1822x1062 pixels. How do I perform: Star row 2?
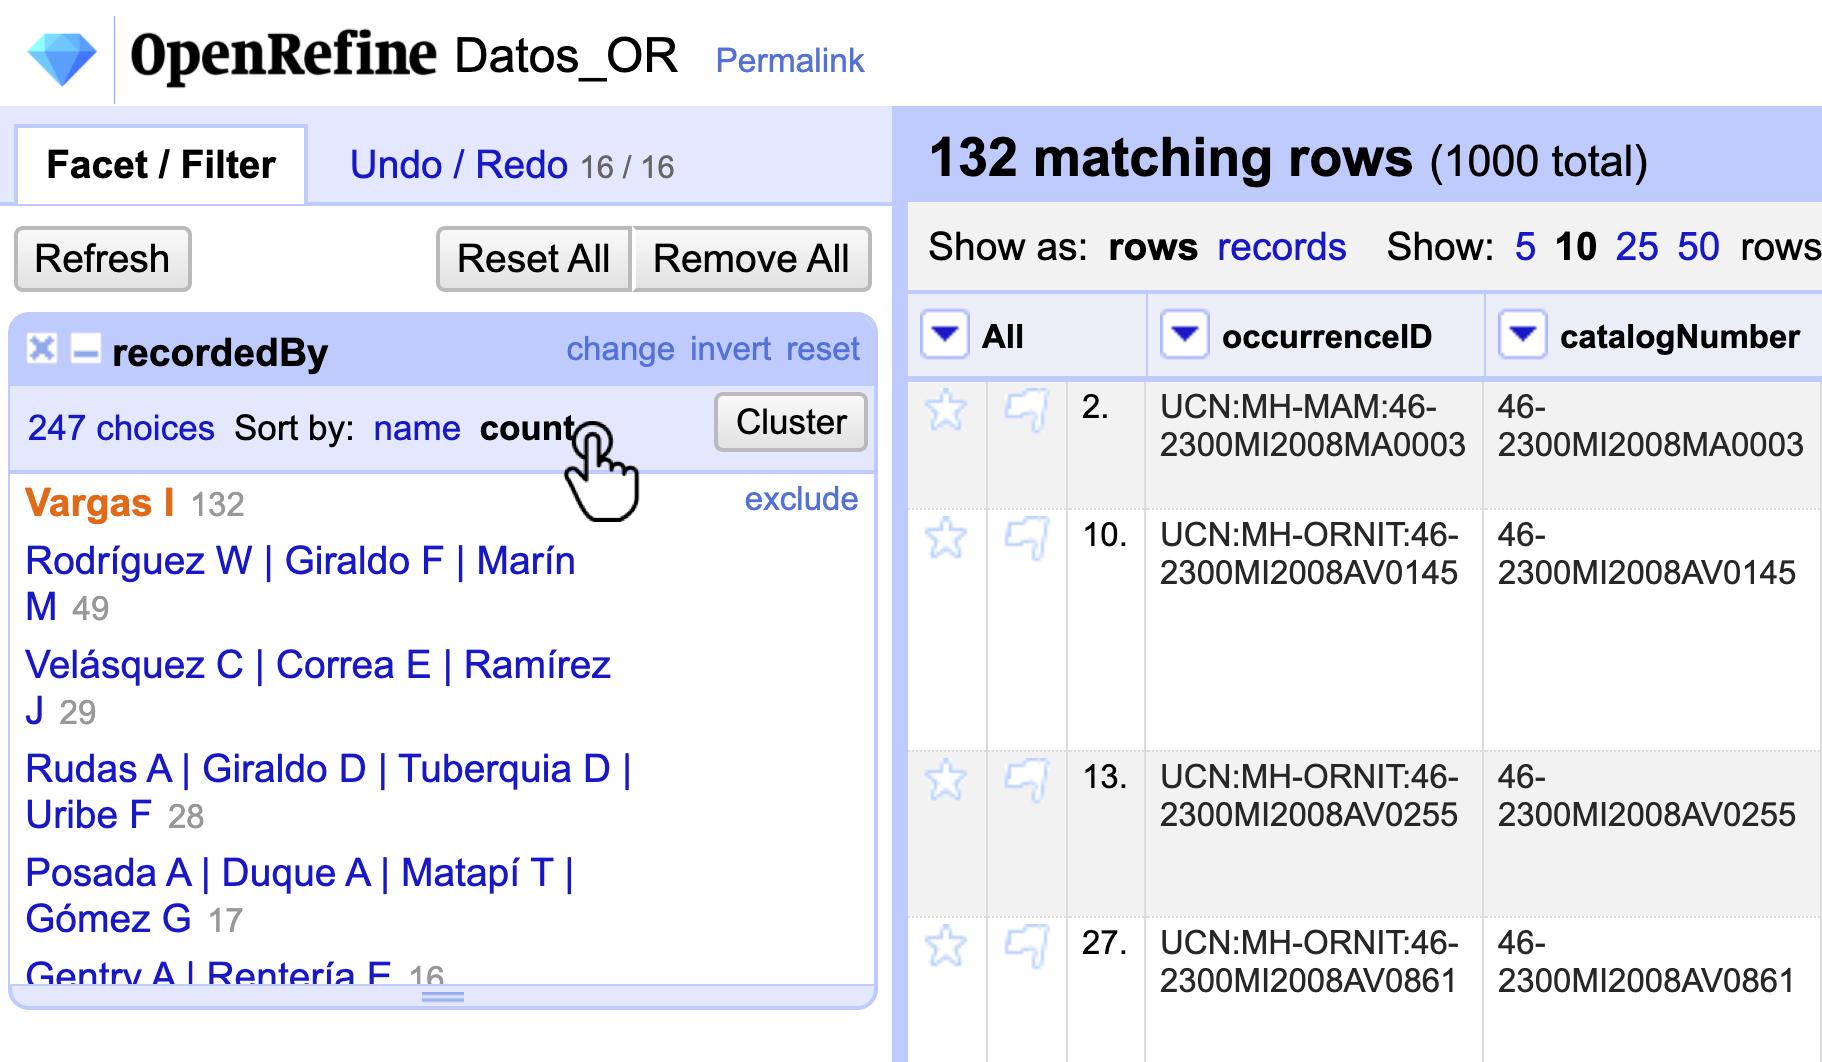coord(946,410)
